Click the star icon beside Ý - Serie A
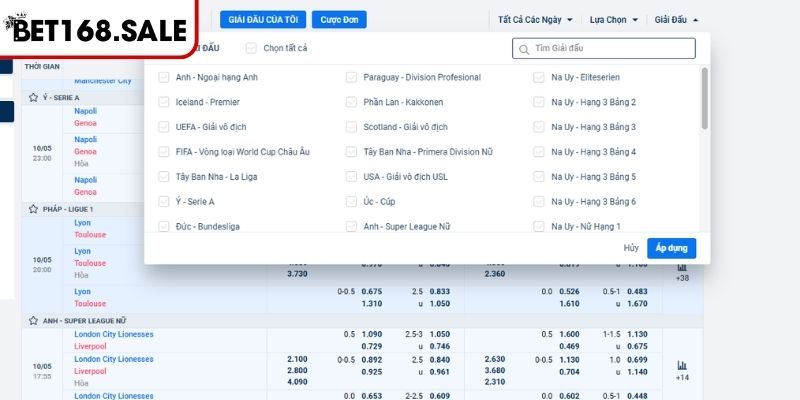The image size is (800, 400). (x=33, y=98)
